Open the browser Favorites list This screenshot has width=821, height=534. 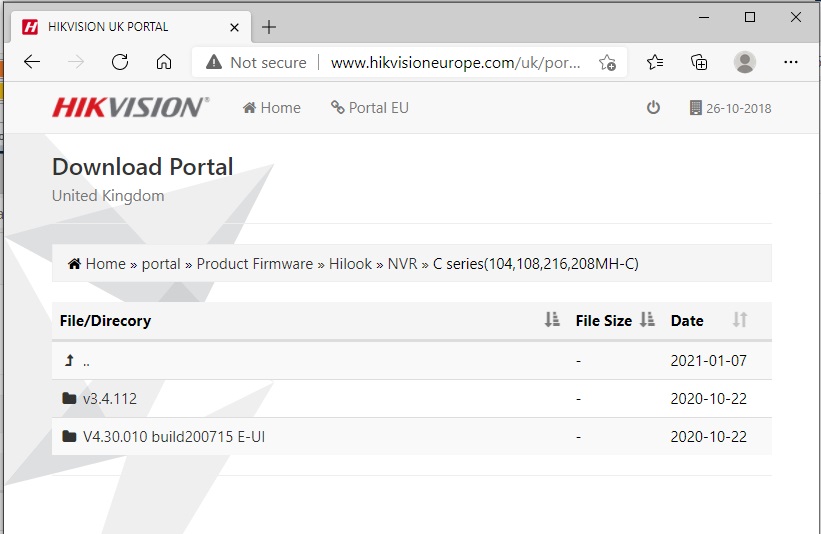655,62
